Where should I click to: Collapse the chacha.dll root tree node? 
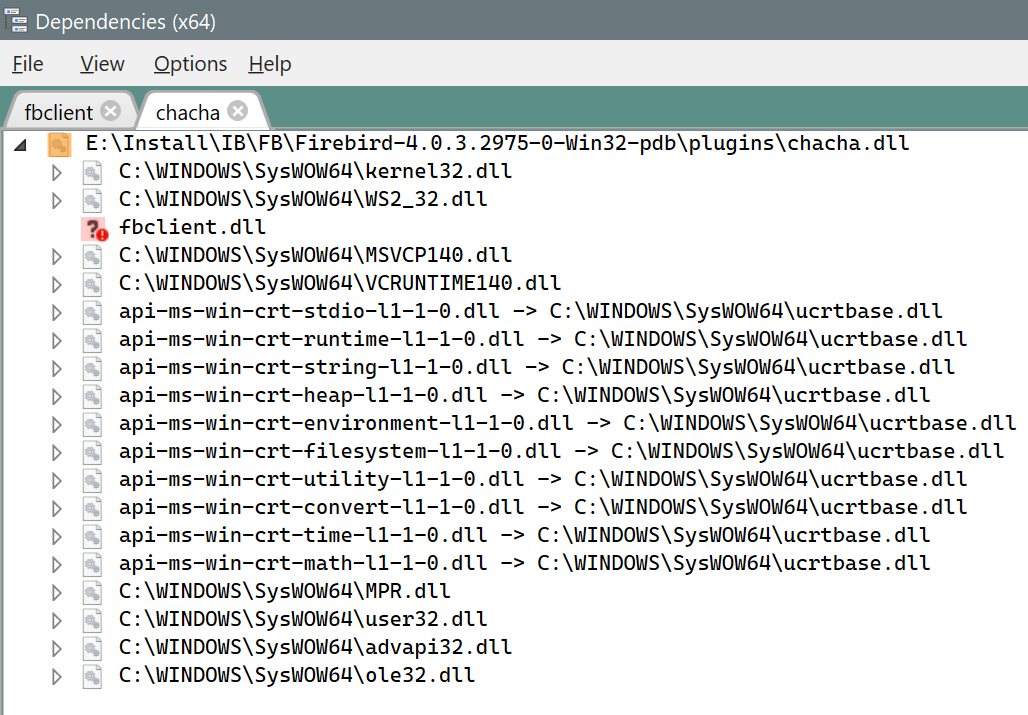click(x=20, y=144)
